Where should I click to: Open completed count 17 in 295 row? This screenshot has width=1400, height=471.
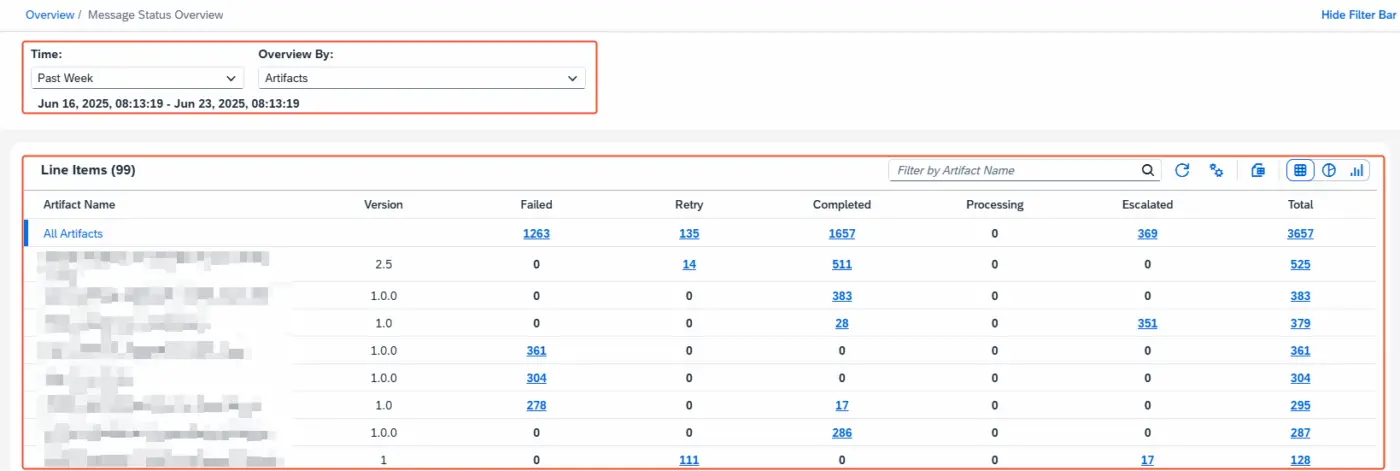pyautogui.click(x=842, y=405)
